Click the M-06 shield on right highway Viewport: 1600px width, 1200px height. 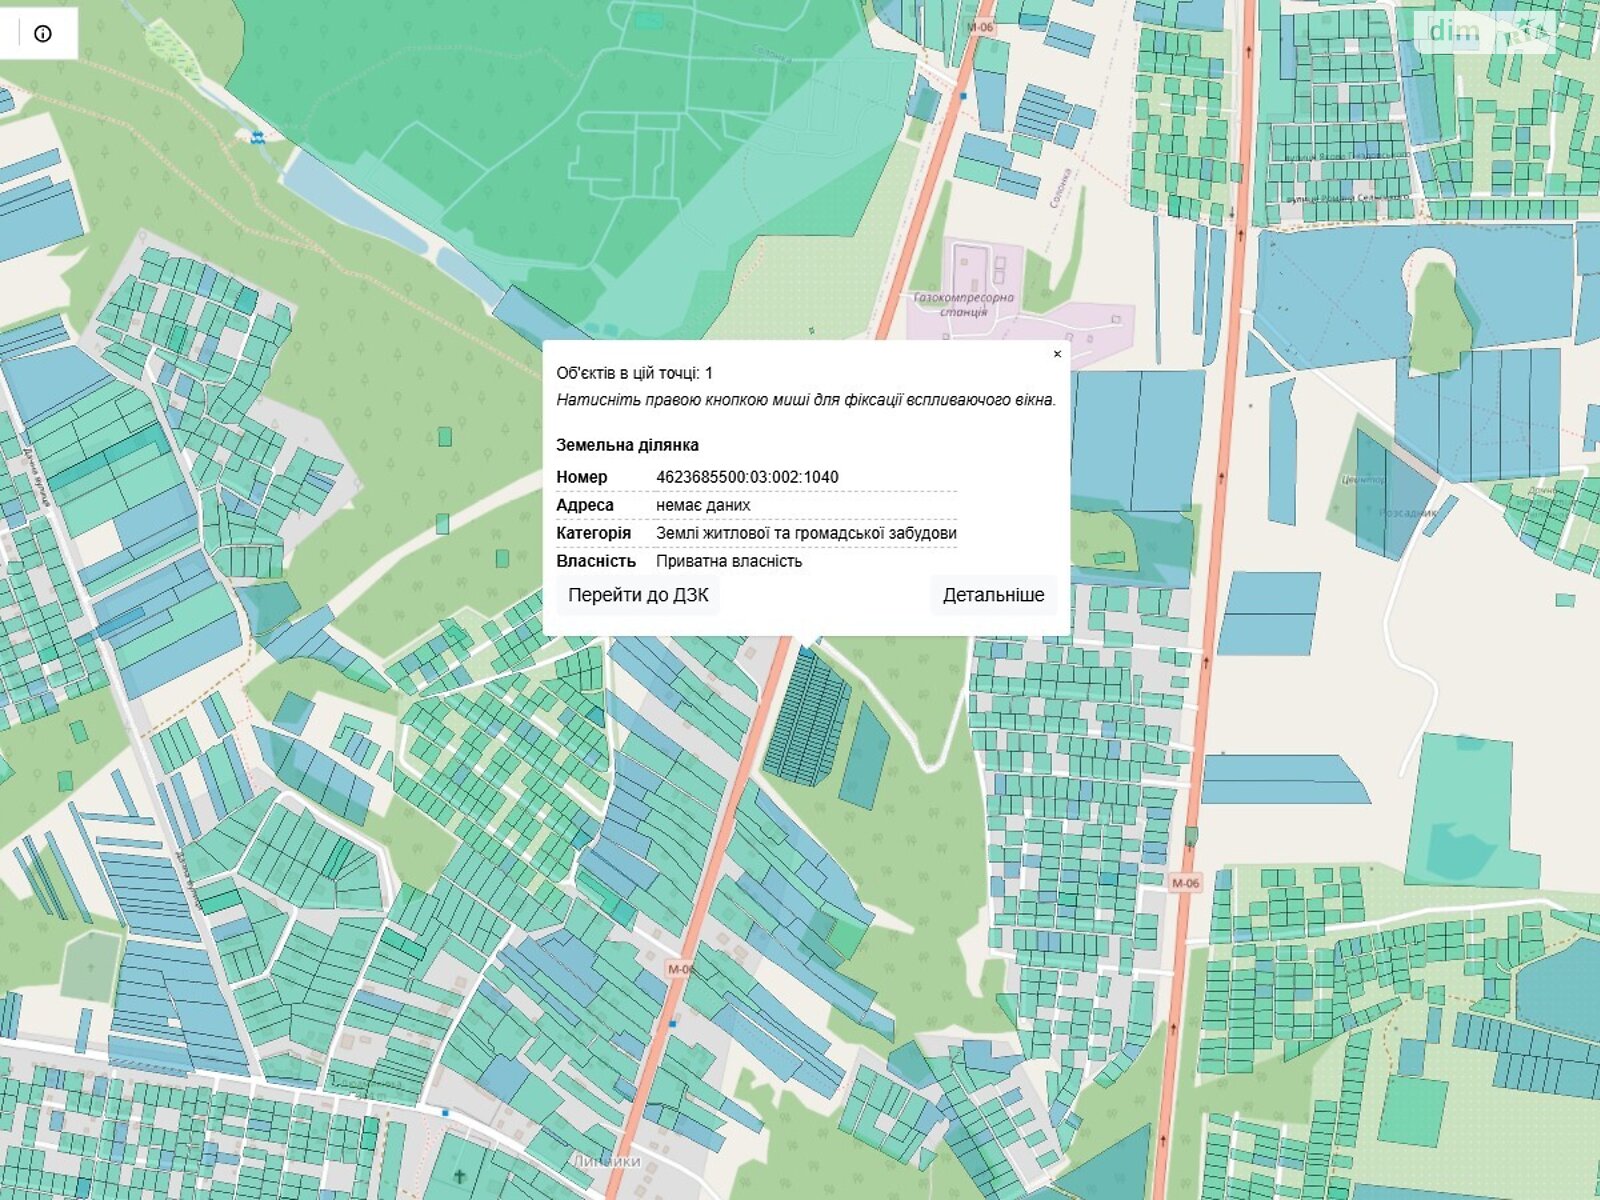[1185, 883]
